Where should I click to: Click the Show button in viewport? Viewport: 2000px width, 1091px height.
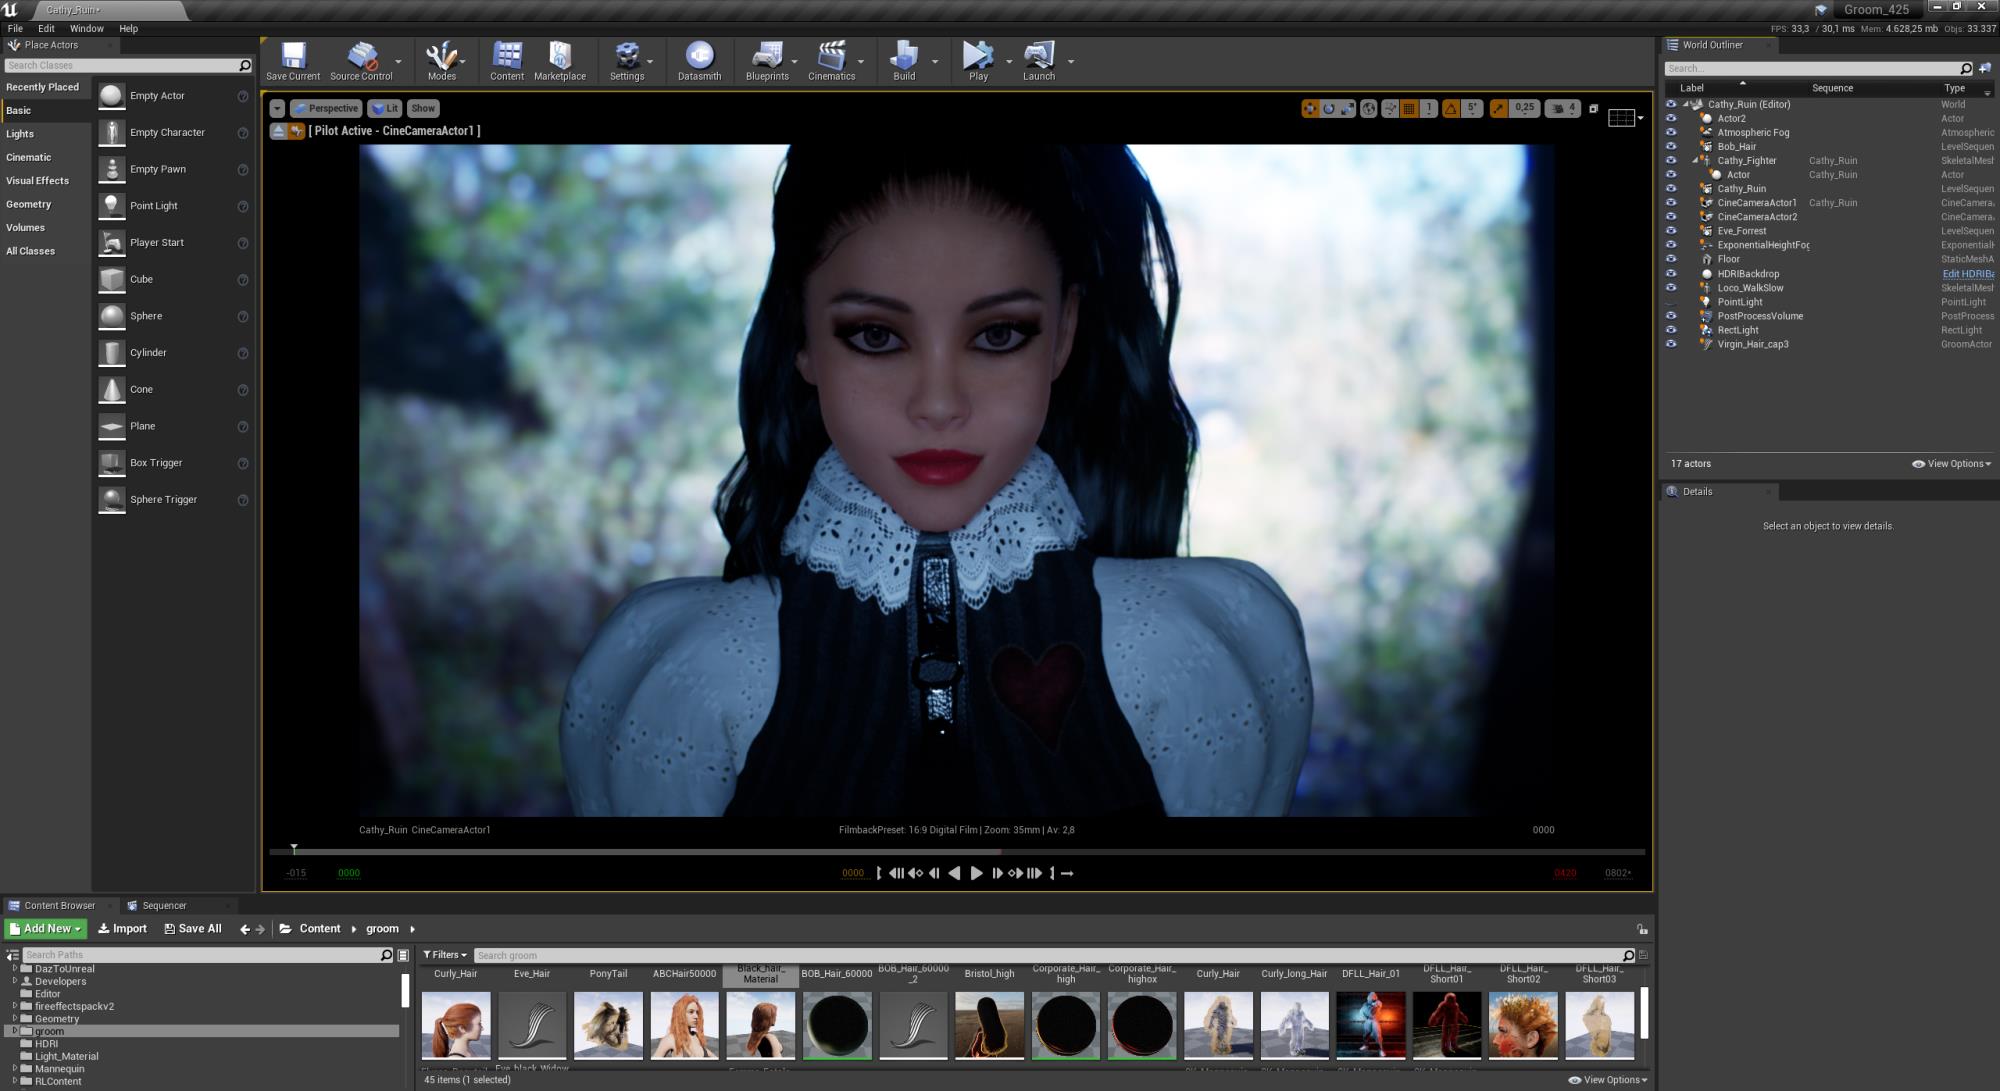[x=423, y=108]
